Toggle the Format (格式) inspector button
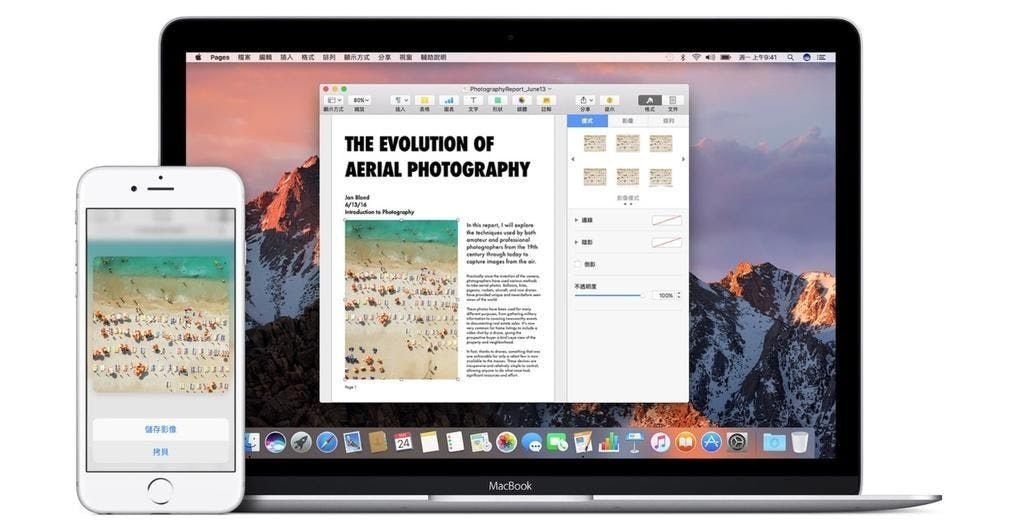The height and width of the screenshot is (532, 1024). (x=650, y=101)
